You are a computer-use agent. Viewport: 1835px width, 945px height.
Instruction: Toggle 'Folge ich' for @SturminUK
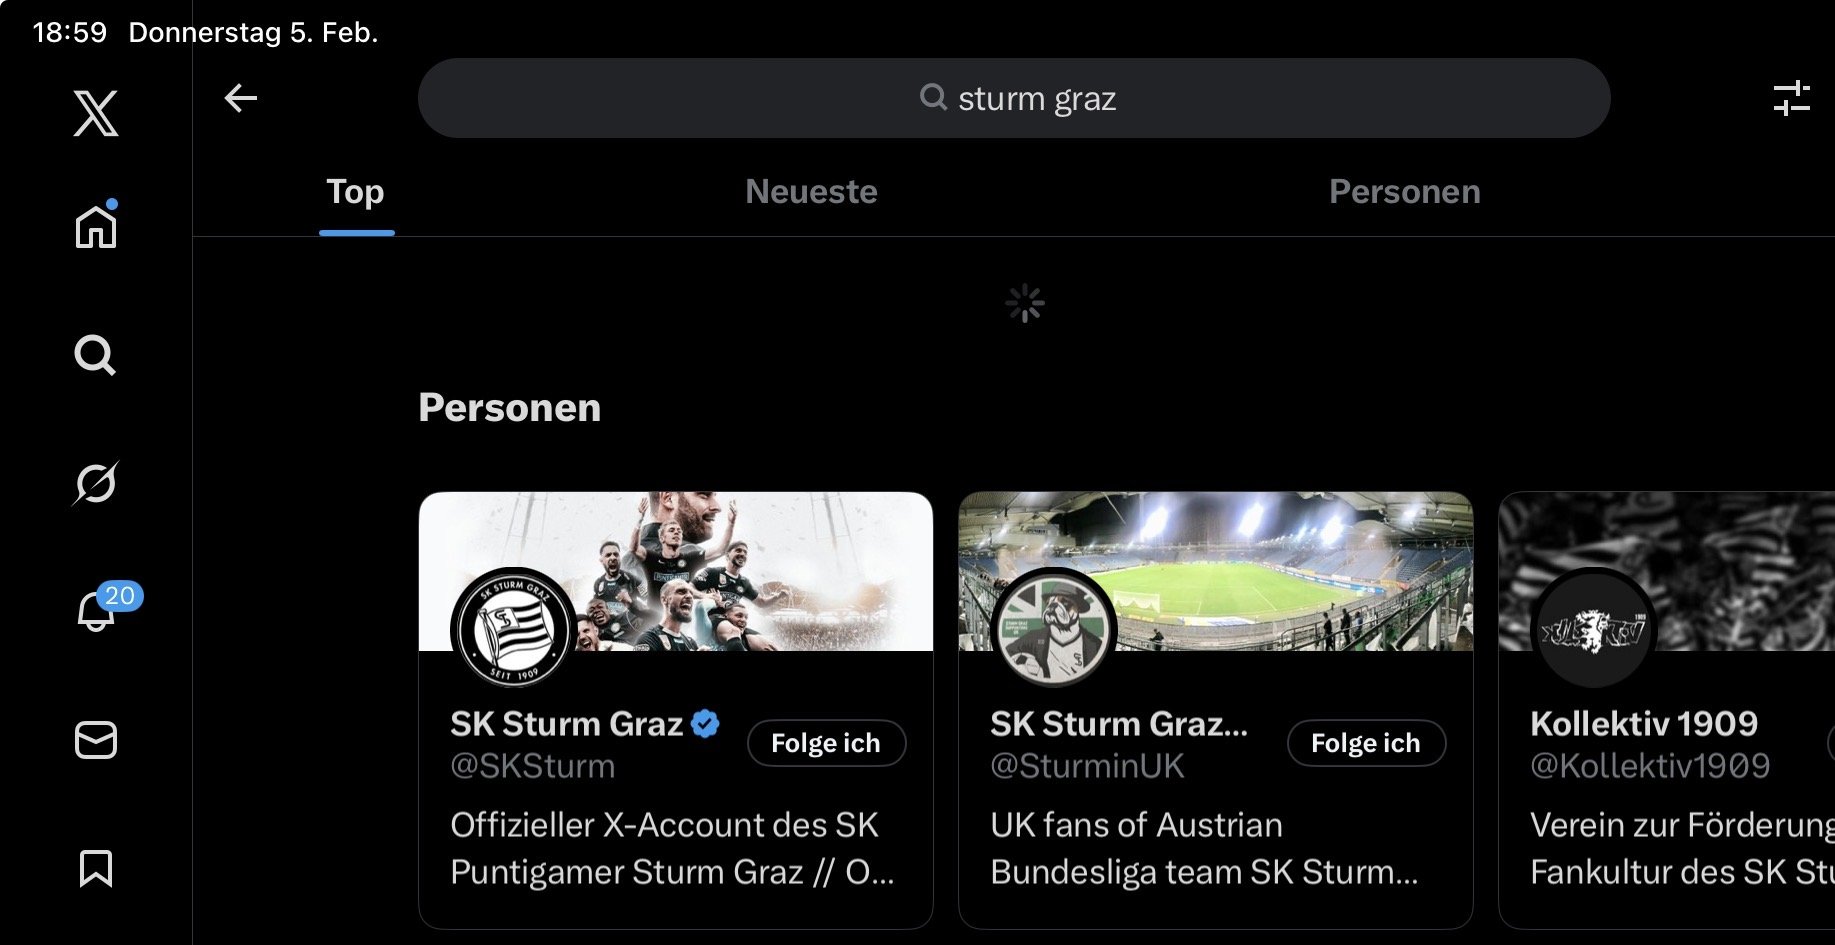pyautogui.click(x=1366, y=743)
